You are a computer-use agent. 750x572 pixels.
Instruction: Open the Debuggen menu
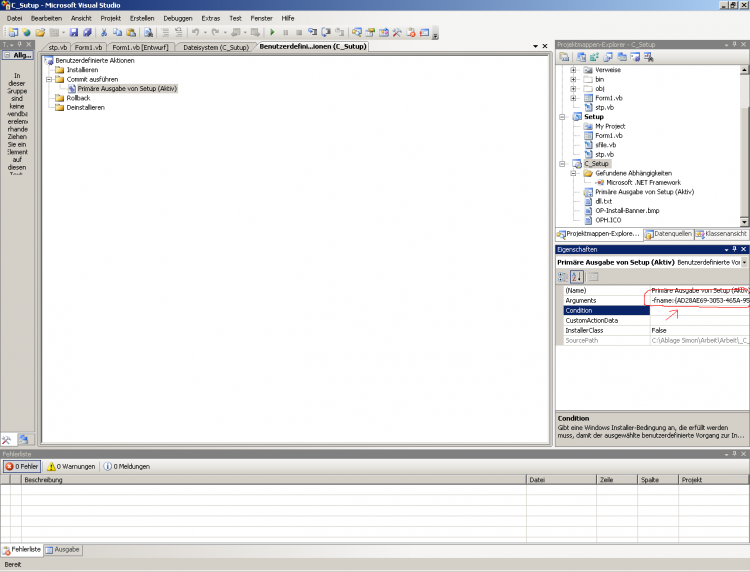click(178, 18)
